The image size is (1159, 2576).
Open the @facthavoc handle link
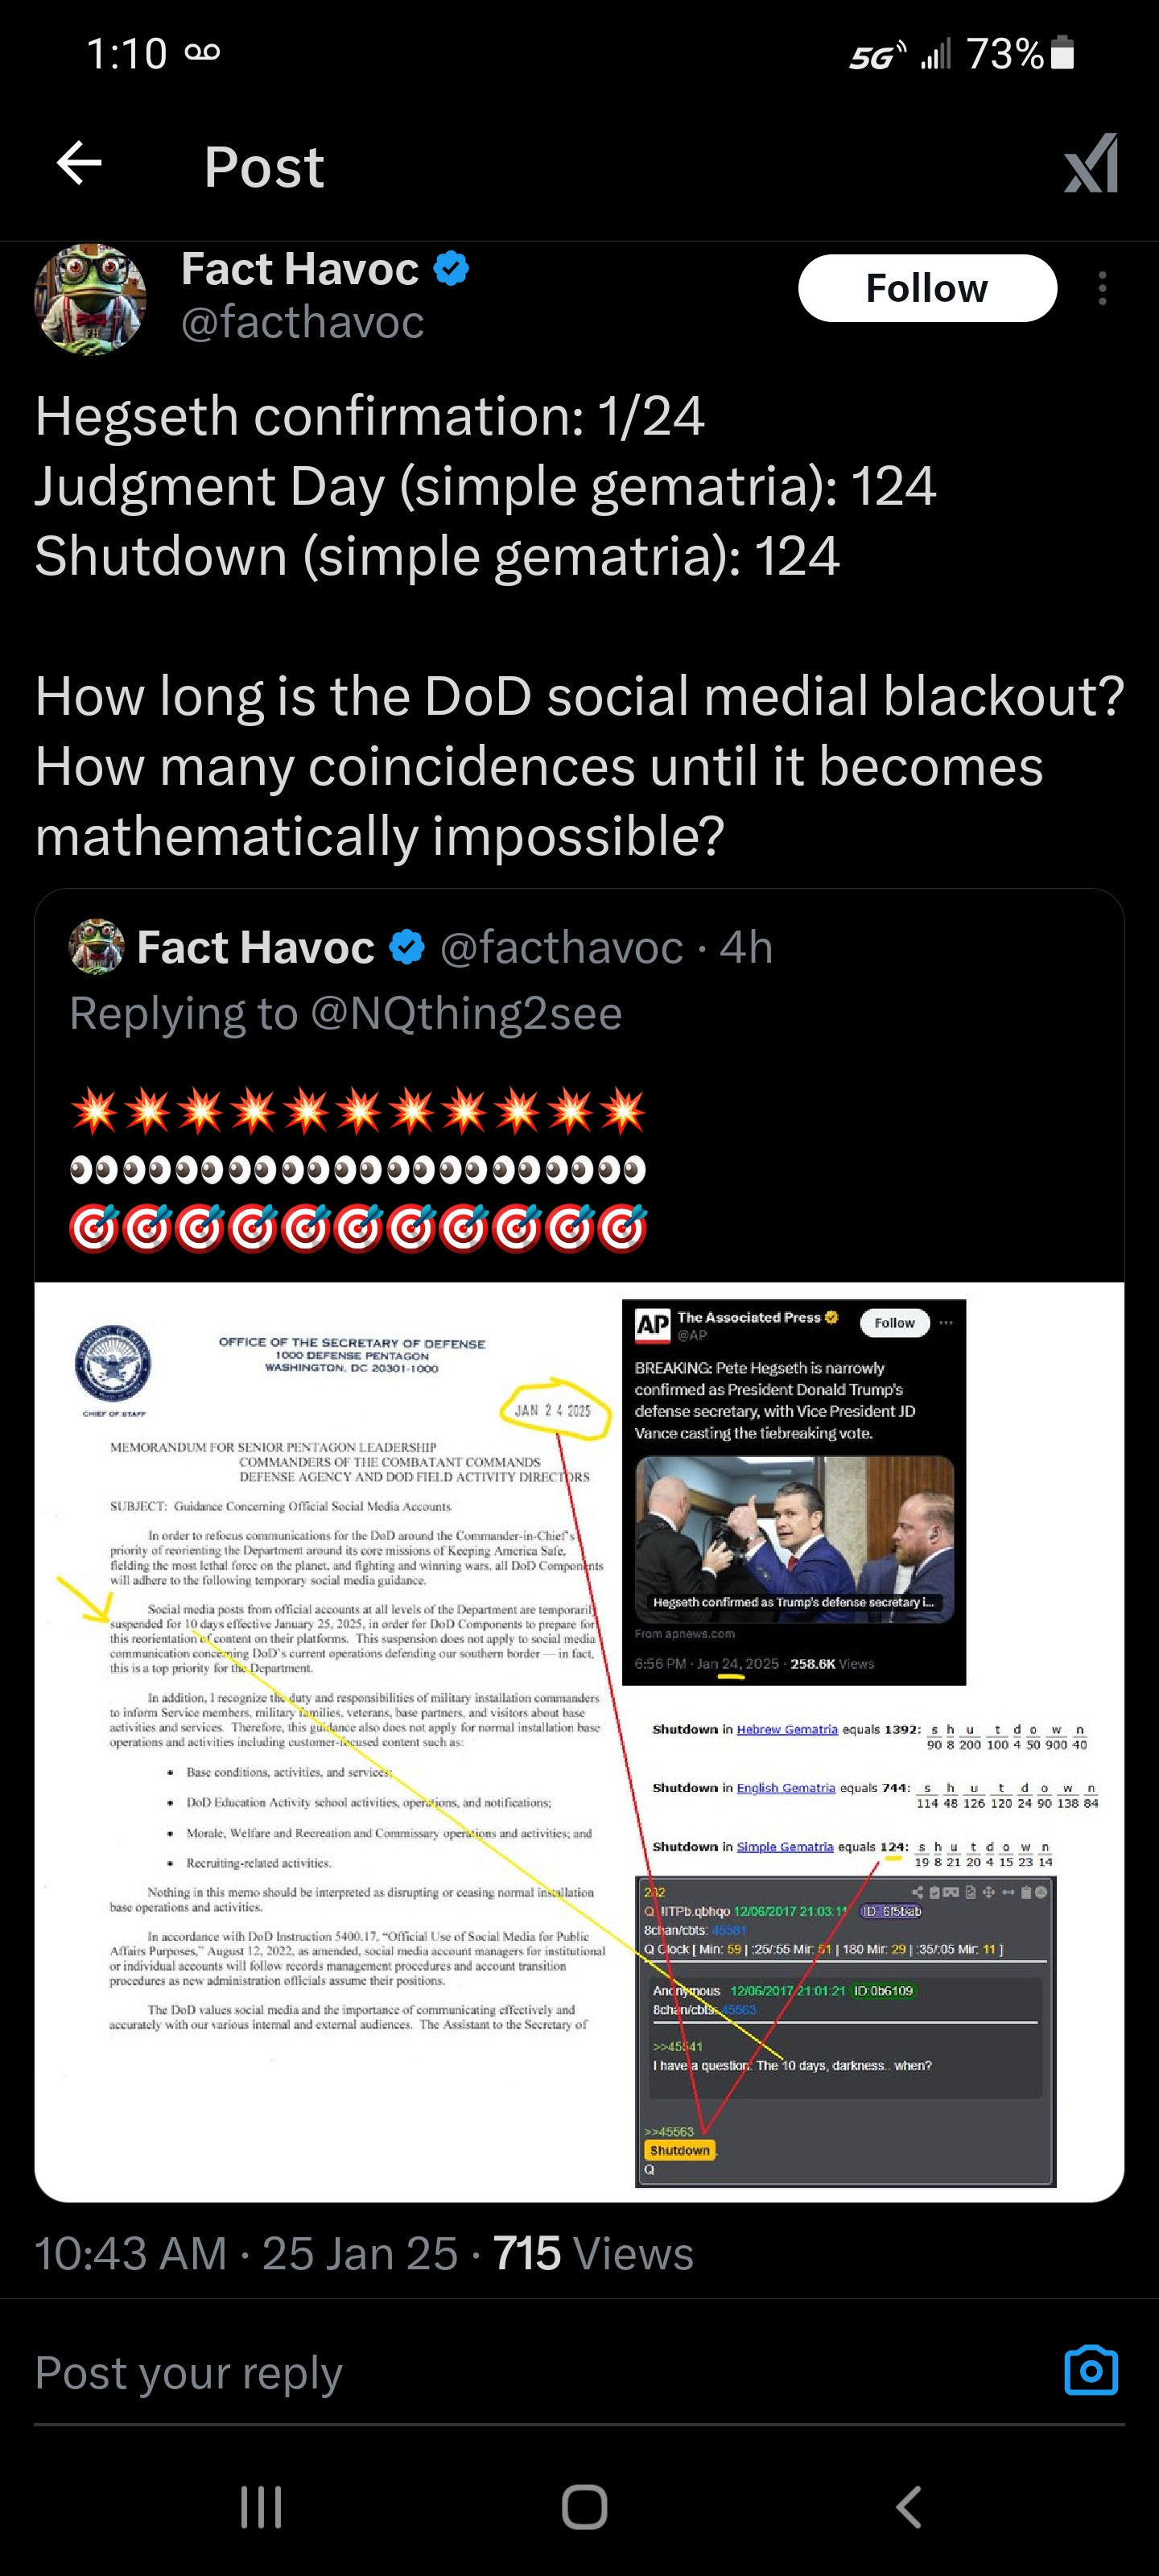pos(302,322)
